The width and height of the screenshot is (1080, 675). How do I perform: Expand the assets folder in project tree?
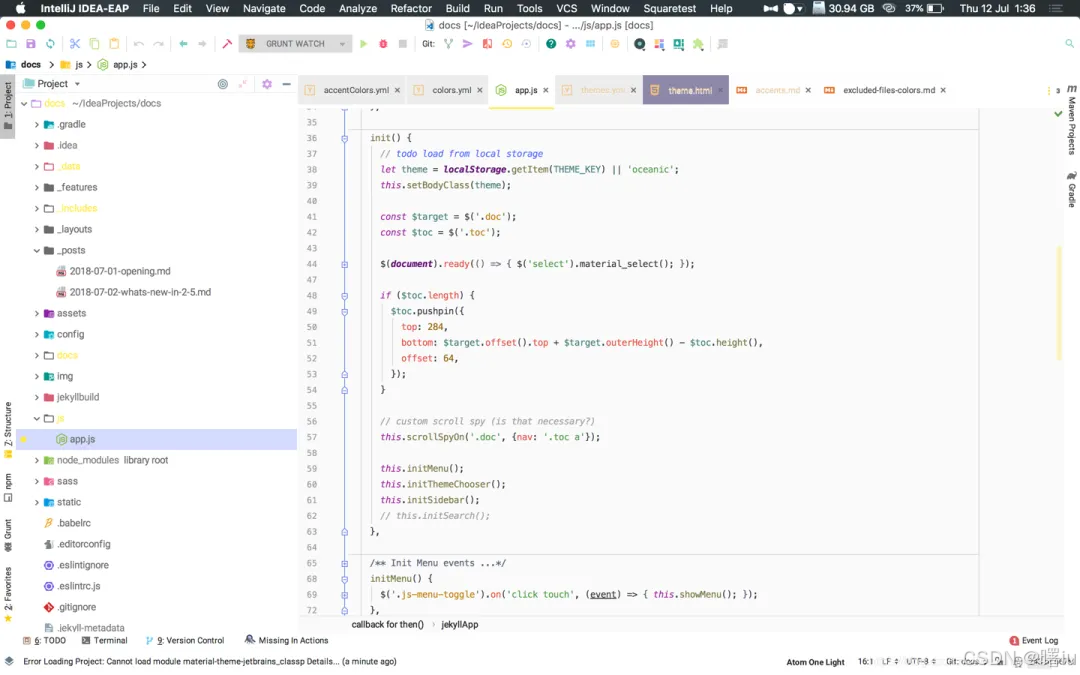click(x=37, y=313)
